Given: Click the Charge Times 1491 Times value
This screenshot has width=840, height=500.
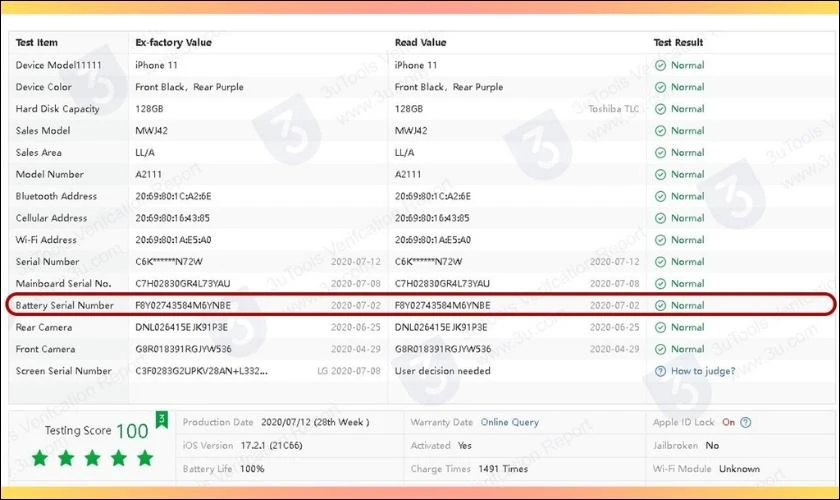Looking at the screenshot, I should [x=503, y=468].
